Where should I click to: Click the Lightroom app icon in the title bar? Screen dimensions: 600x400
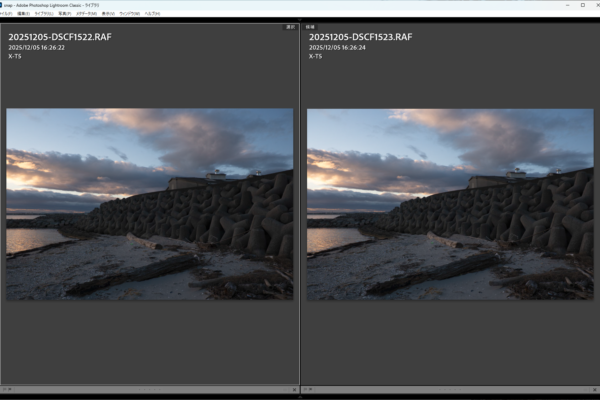click(x=4, y=5)
